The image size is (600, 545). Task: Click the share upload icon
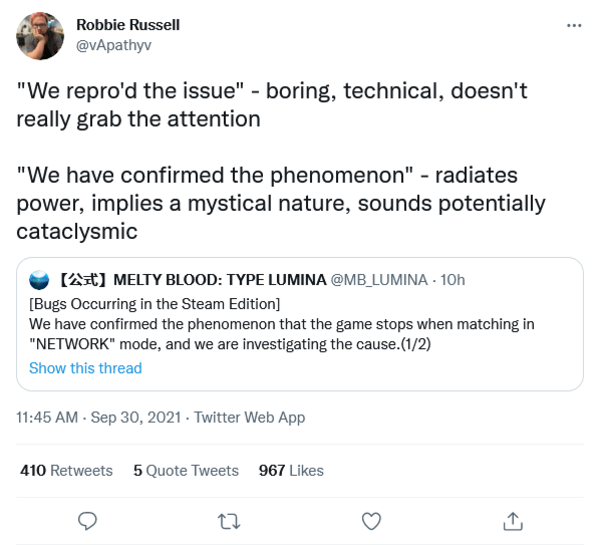(512, 520)
